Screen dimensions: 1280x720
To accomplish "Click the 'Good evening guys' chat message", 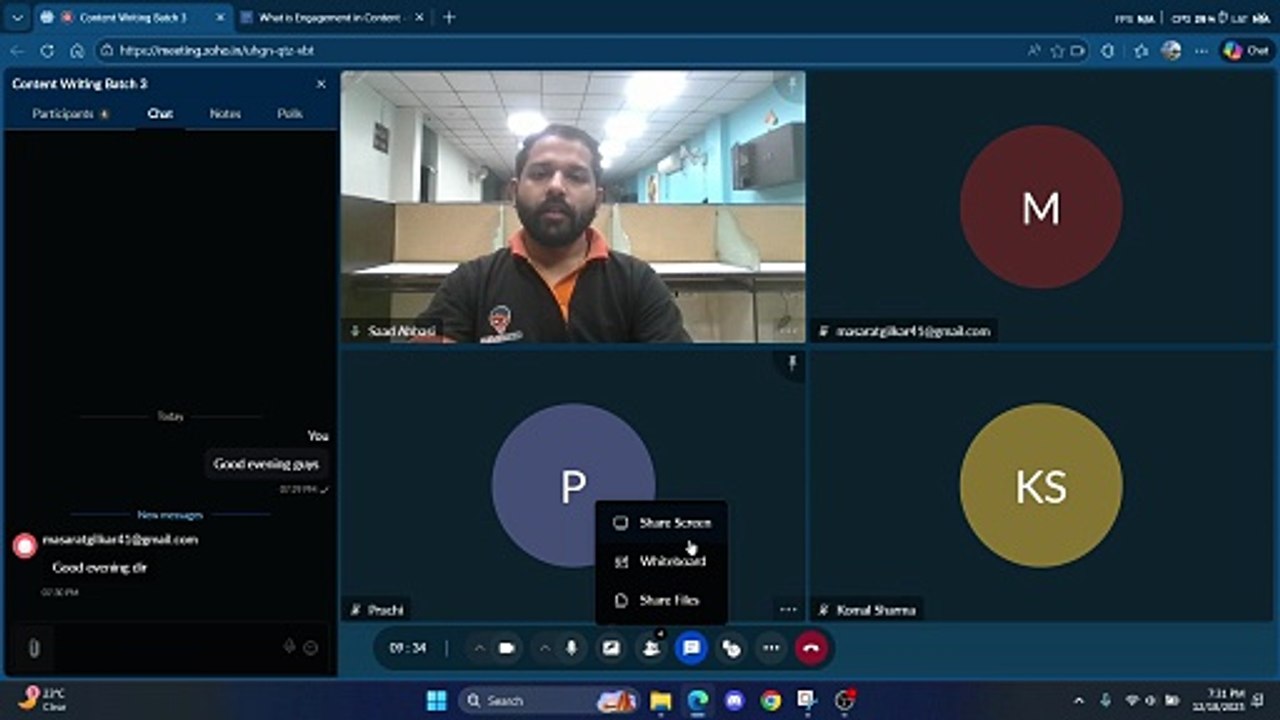I will [266, 464].
